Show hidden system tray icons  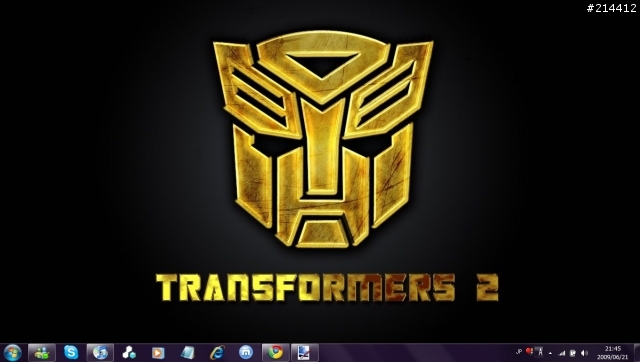(550, 353)
